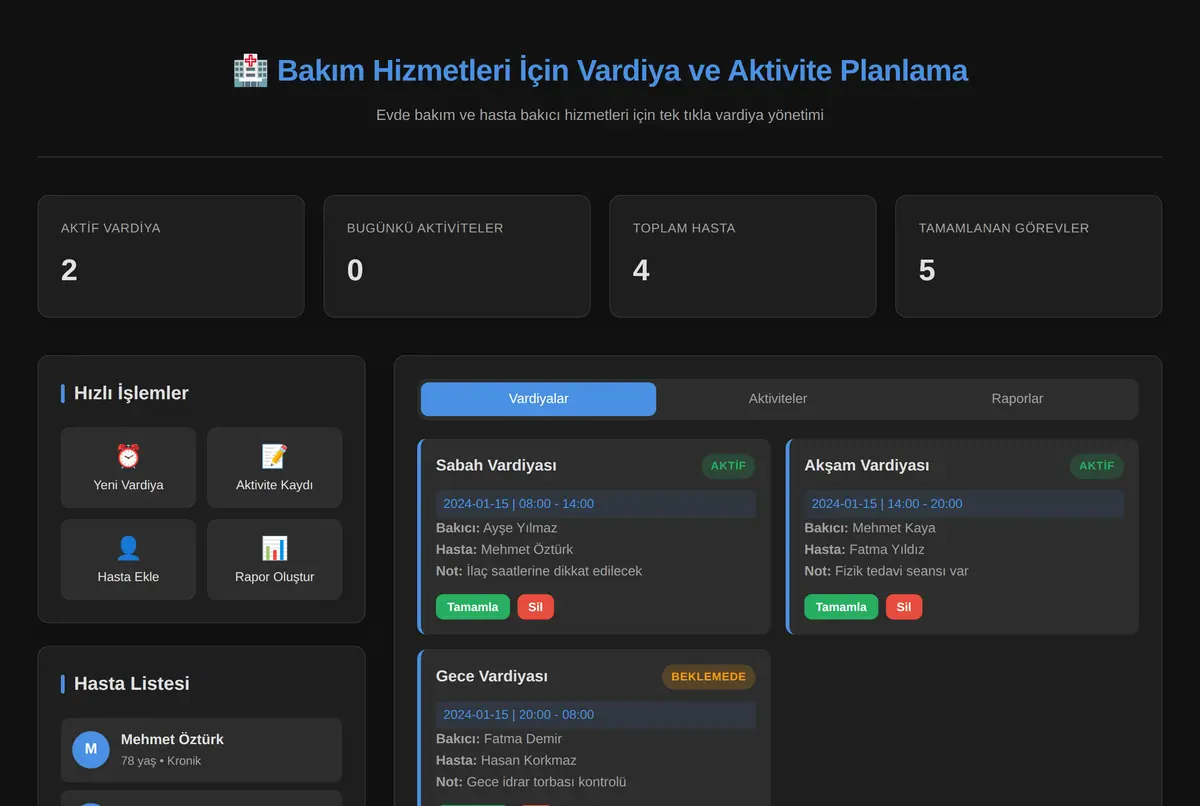1200x806 pixels.
Task: Switch to the Vardiyalar tab
Action: click(538, 399)
